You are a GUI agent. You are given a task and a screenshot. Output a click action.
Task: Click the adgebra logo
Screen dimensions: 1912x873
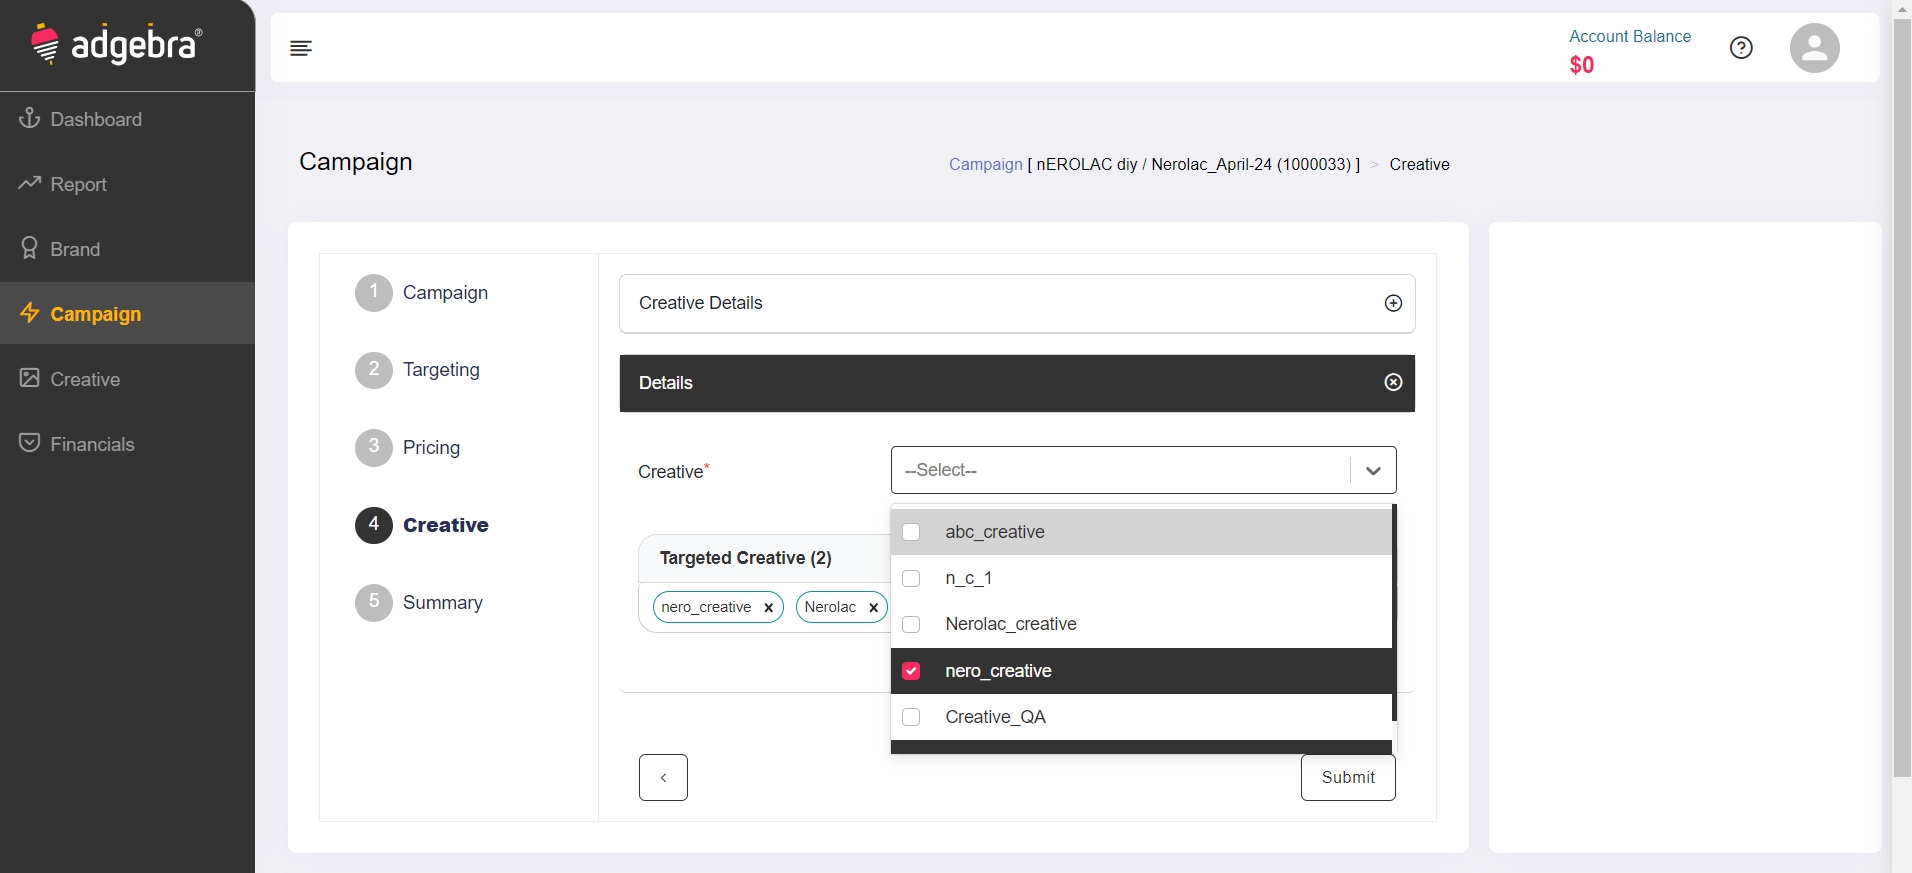[x=117, y=44]
